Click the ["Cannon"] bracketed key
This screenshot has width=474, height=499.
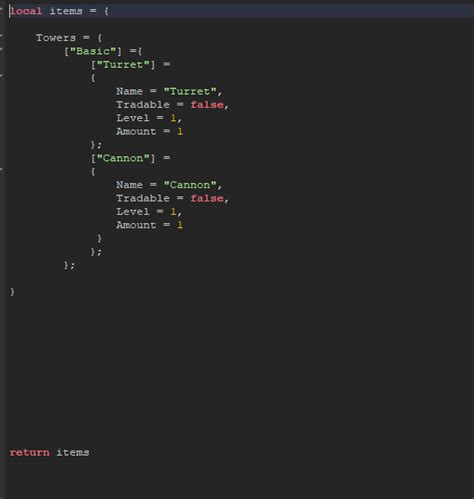[x=123, y=158]
